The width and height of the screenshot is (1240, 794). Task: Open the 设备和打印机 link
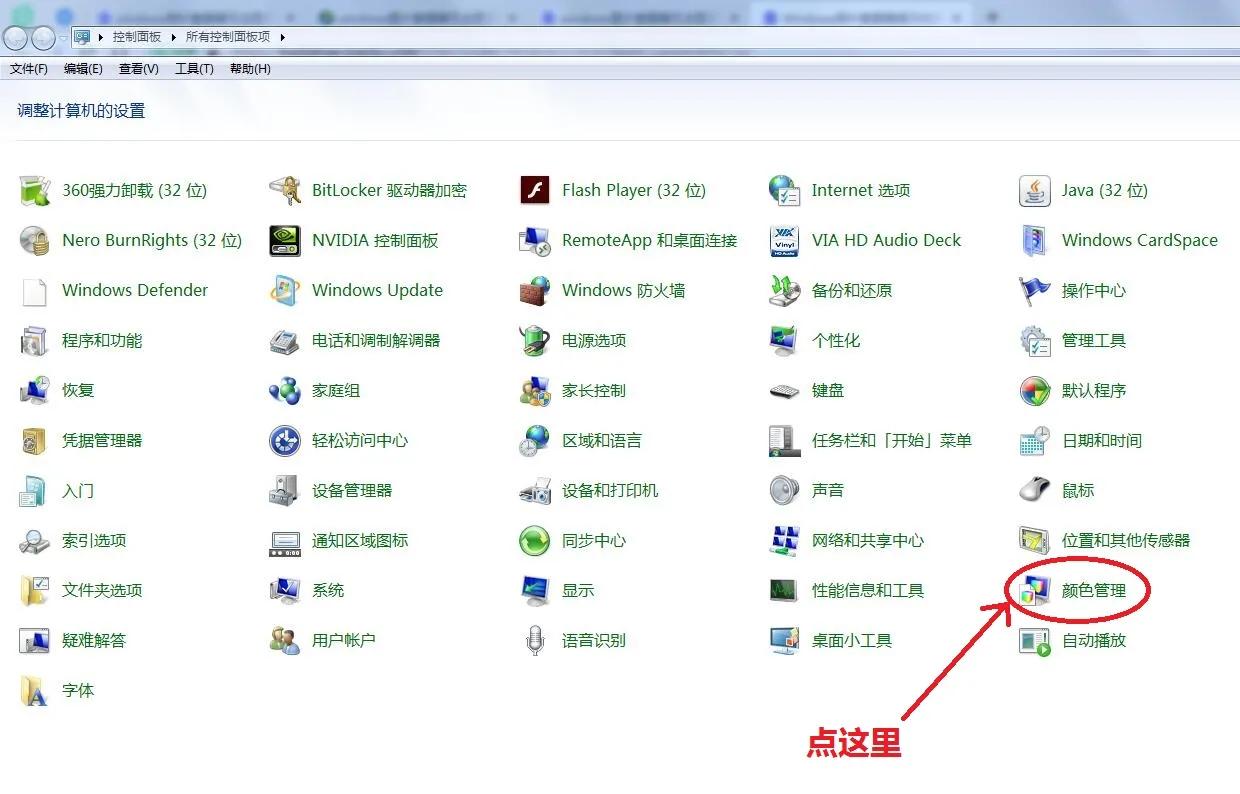(610, 490)
